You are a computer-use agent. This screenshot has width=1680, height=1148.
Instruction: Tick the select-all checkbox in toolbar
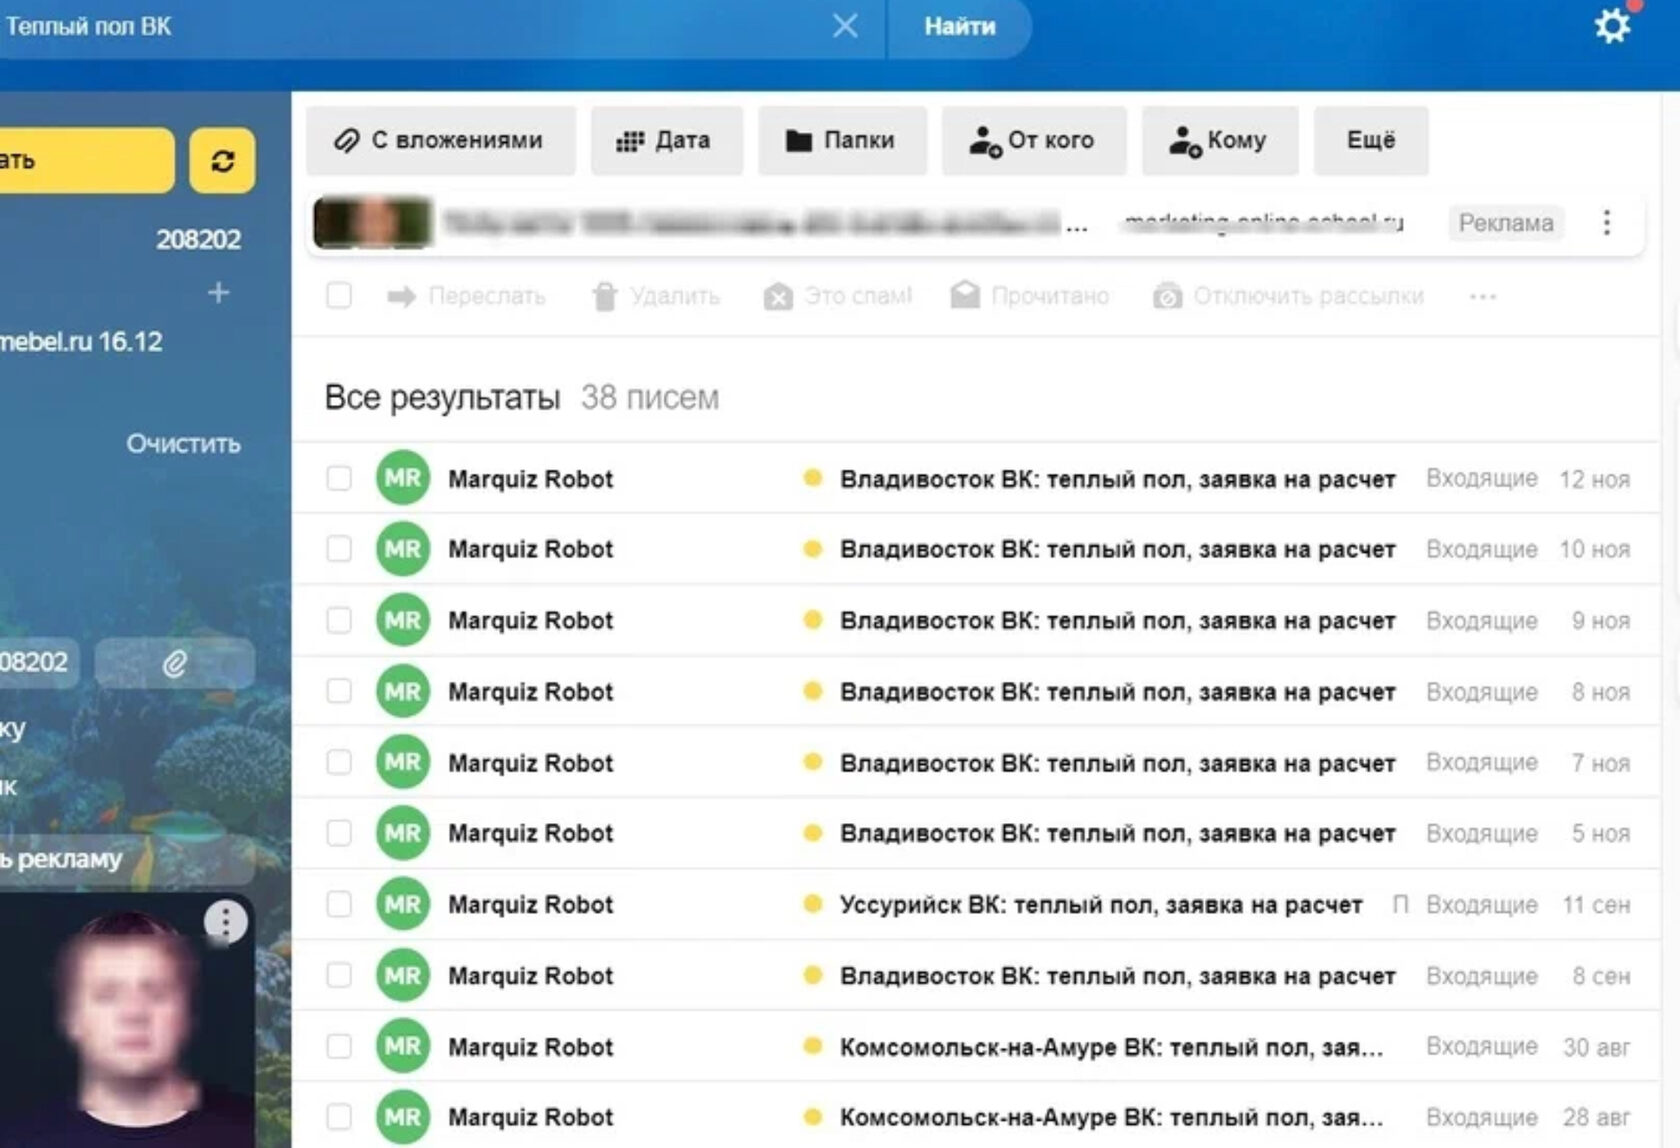point(339,296)
